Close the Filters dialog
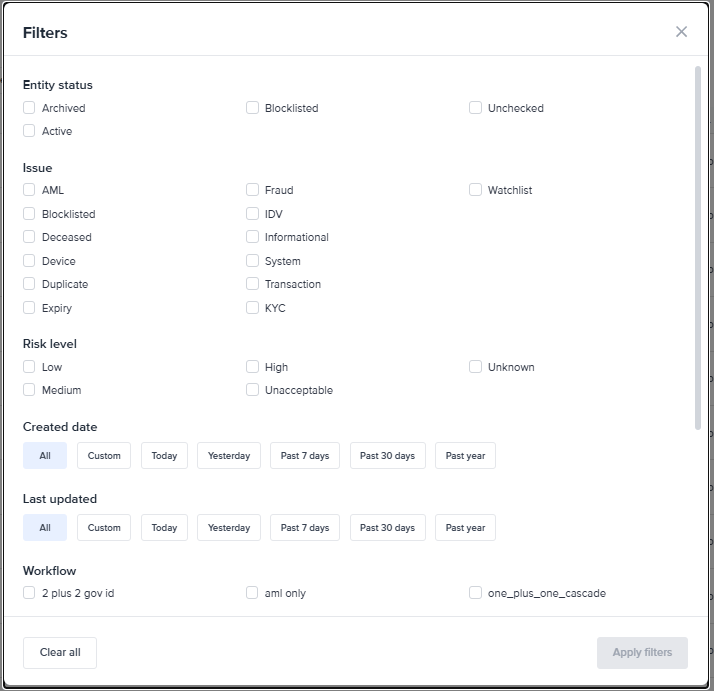This screenshot has height=691, width=714. (681, 32)
